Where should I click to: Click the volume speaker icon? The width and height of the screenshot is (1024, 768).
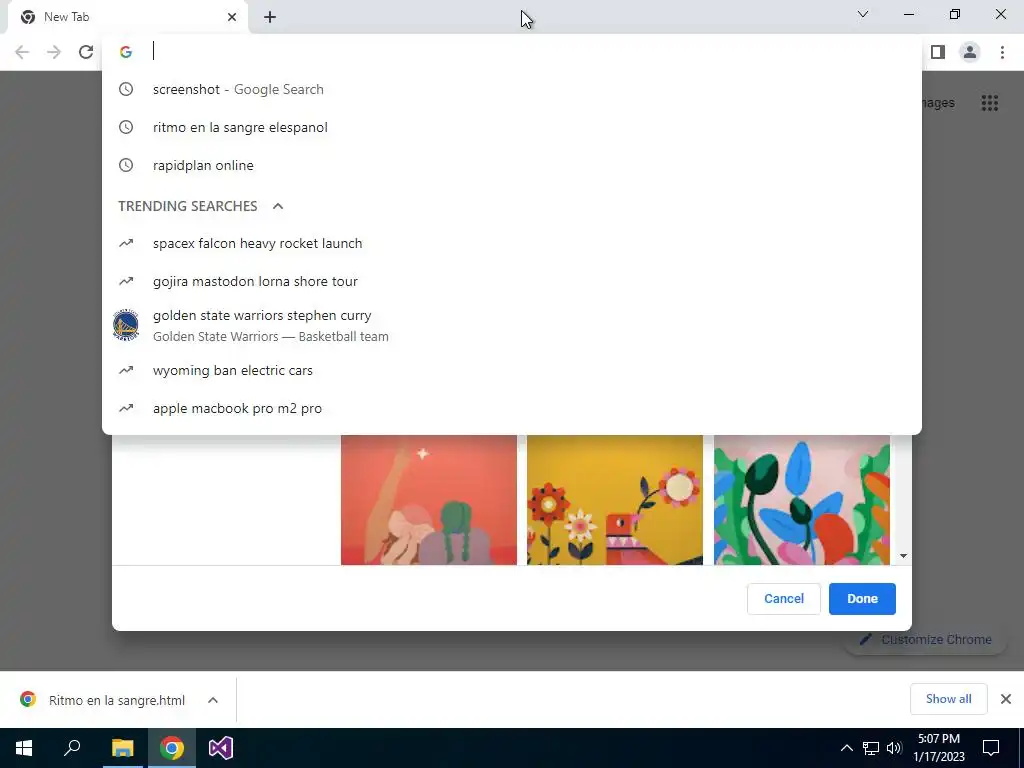(894, 748)
